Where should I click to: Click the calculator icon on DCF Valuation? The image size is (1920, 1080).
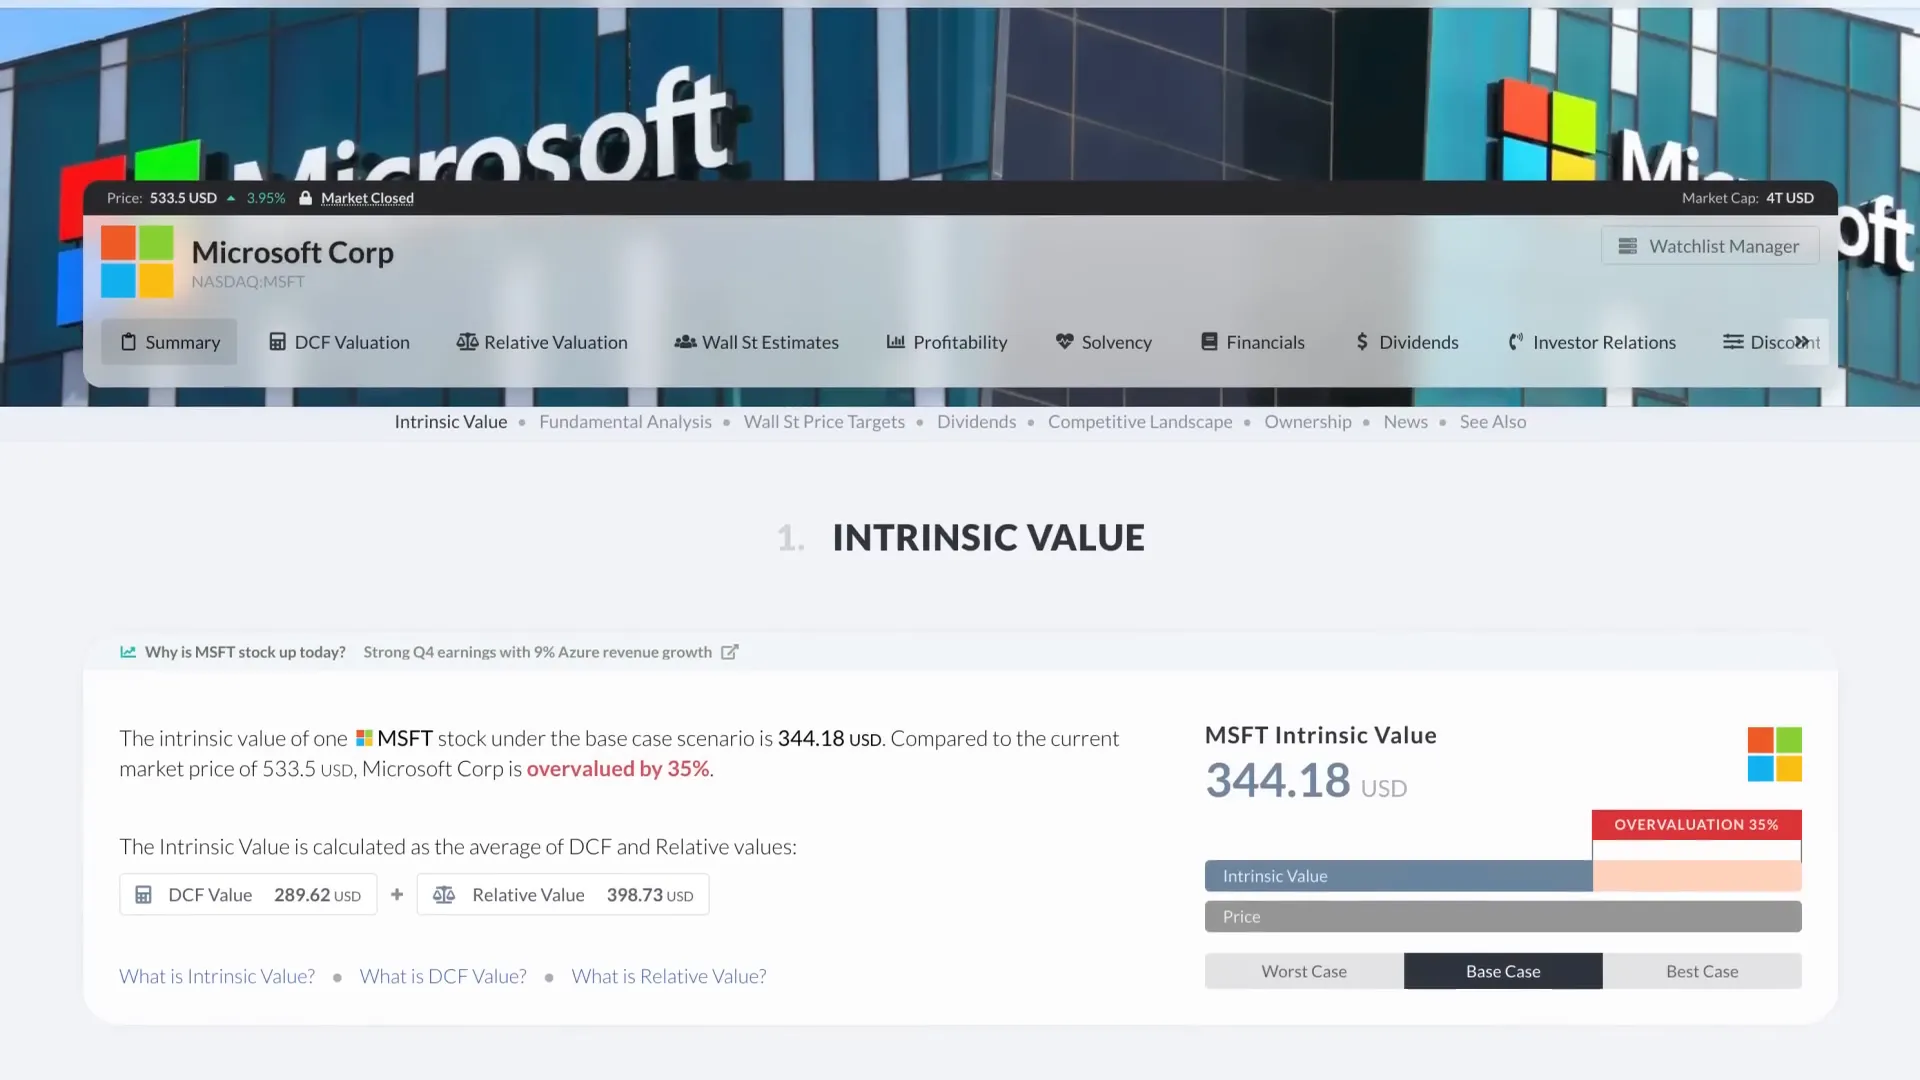tap(278, 342)
